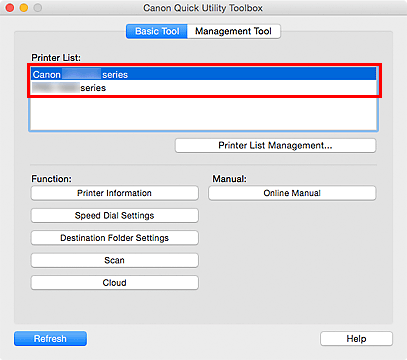Click the Help button
Viewport: 407px width, 360px height.
(356, 339)
